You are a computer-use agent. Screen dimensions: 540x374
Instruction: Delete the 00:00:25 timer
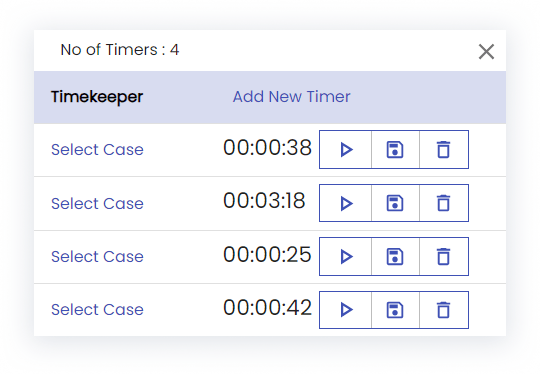[444, 257]
